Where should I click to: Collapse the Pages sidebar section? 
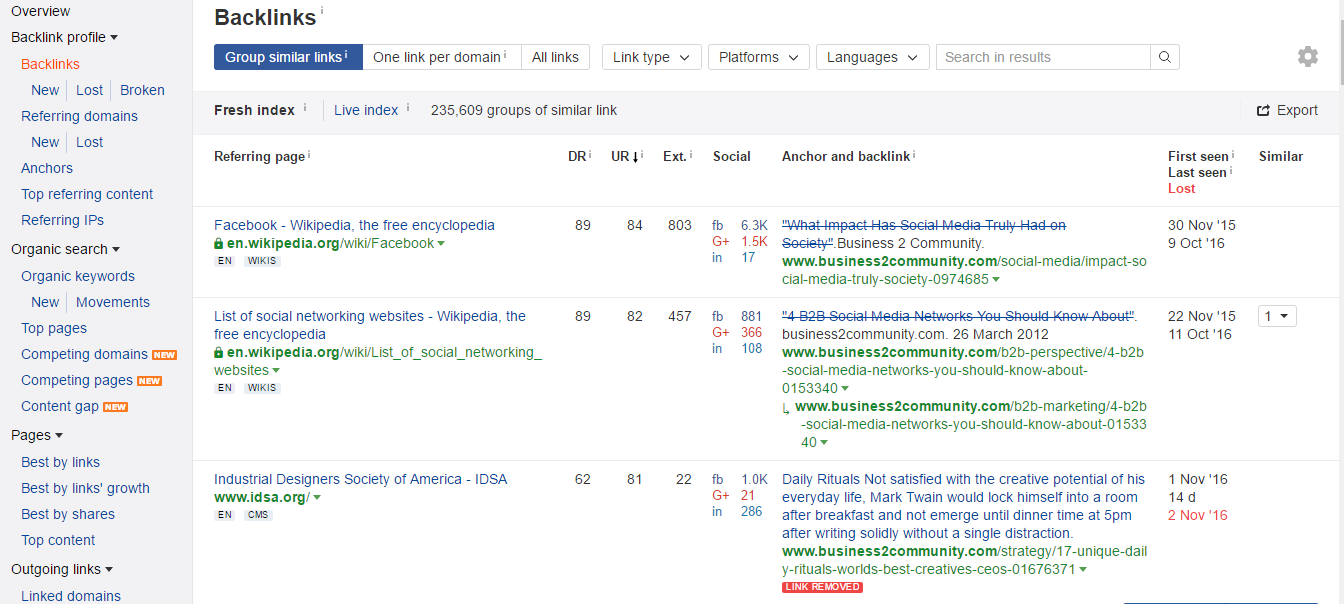(37, 435)
